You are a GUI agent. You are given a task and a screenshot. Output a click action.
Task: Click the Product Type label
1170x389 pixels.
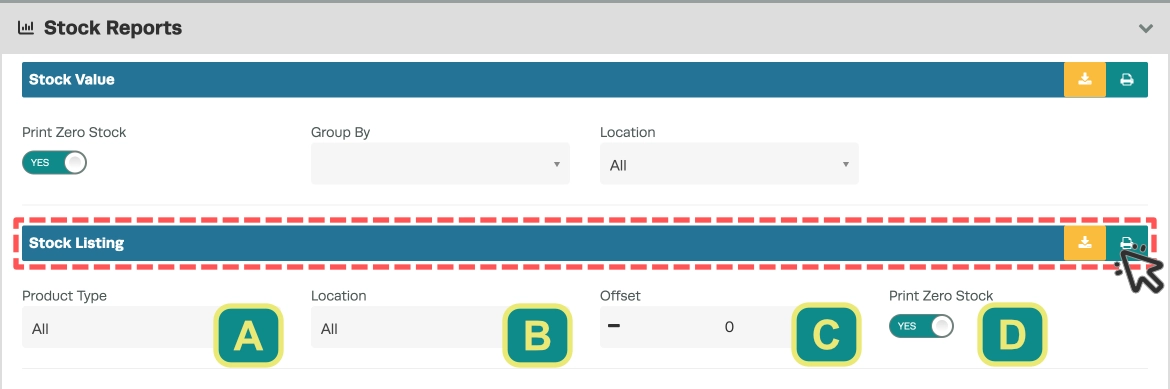(x=64, y=296)
